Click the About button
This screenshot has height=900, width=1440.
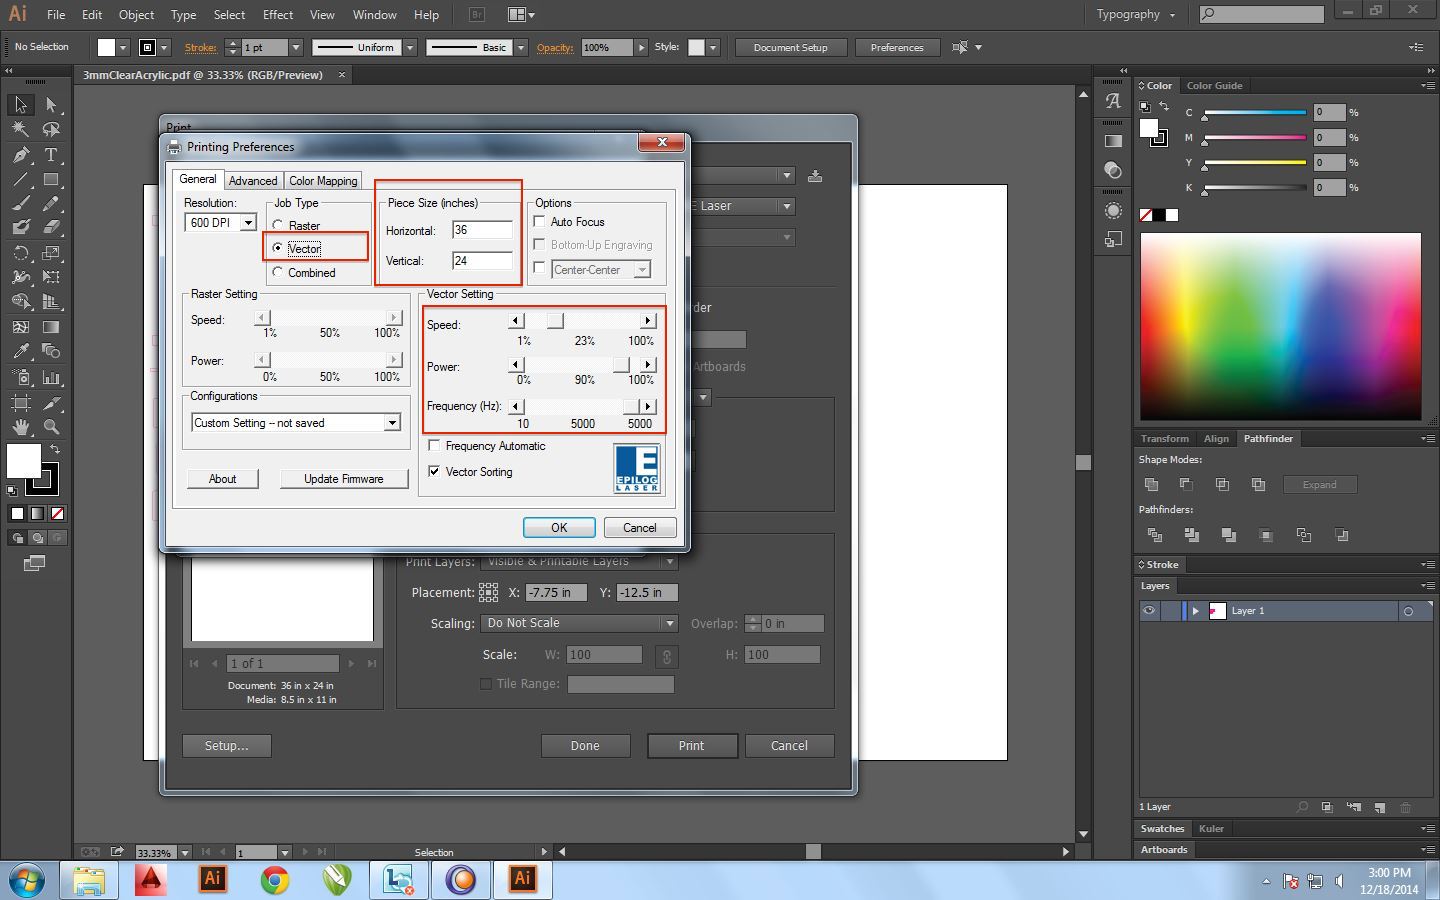tap(222, 479)
